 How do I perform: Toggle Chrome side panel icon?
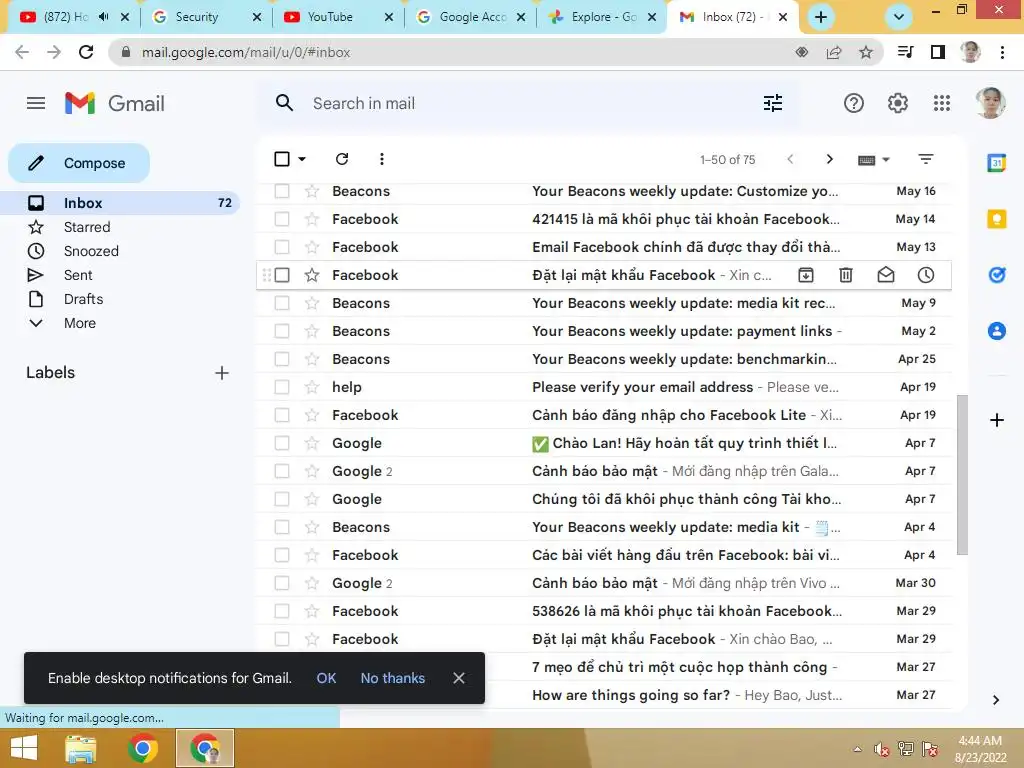[x=938, y=52]
